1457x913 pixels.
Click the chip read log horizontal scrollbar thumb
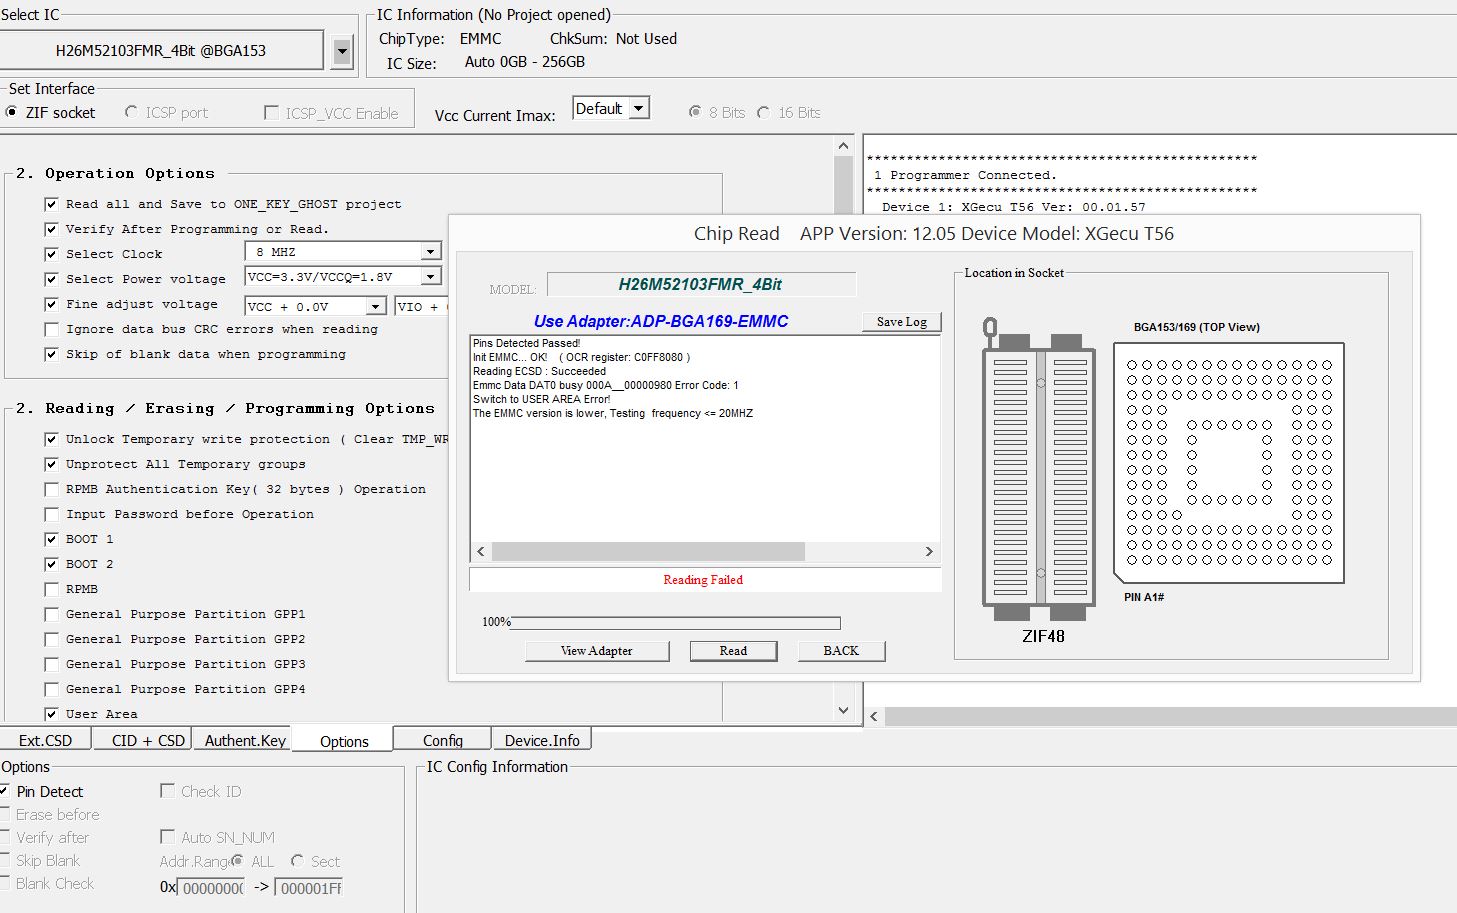point(648,551)
